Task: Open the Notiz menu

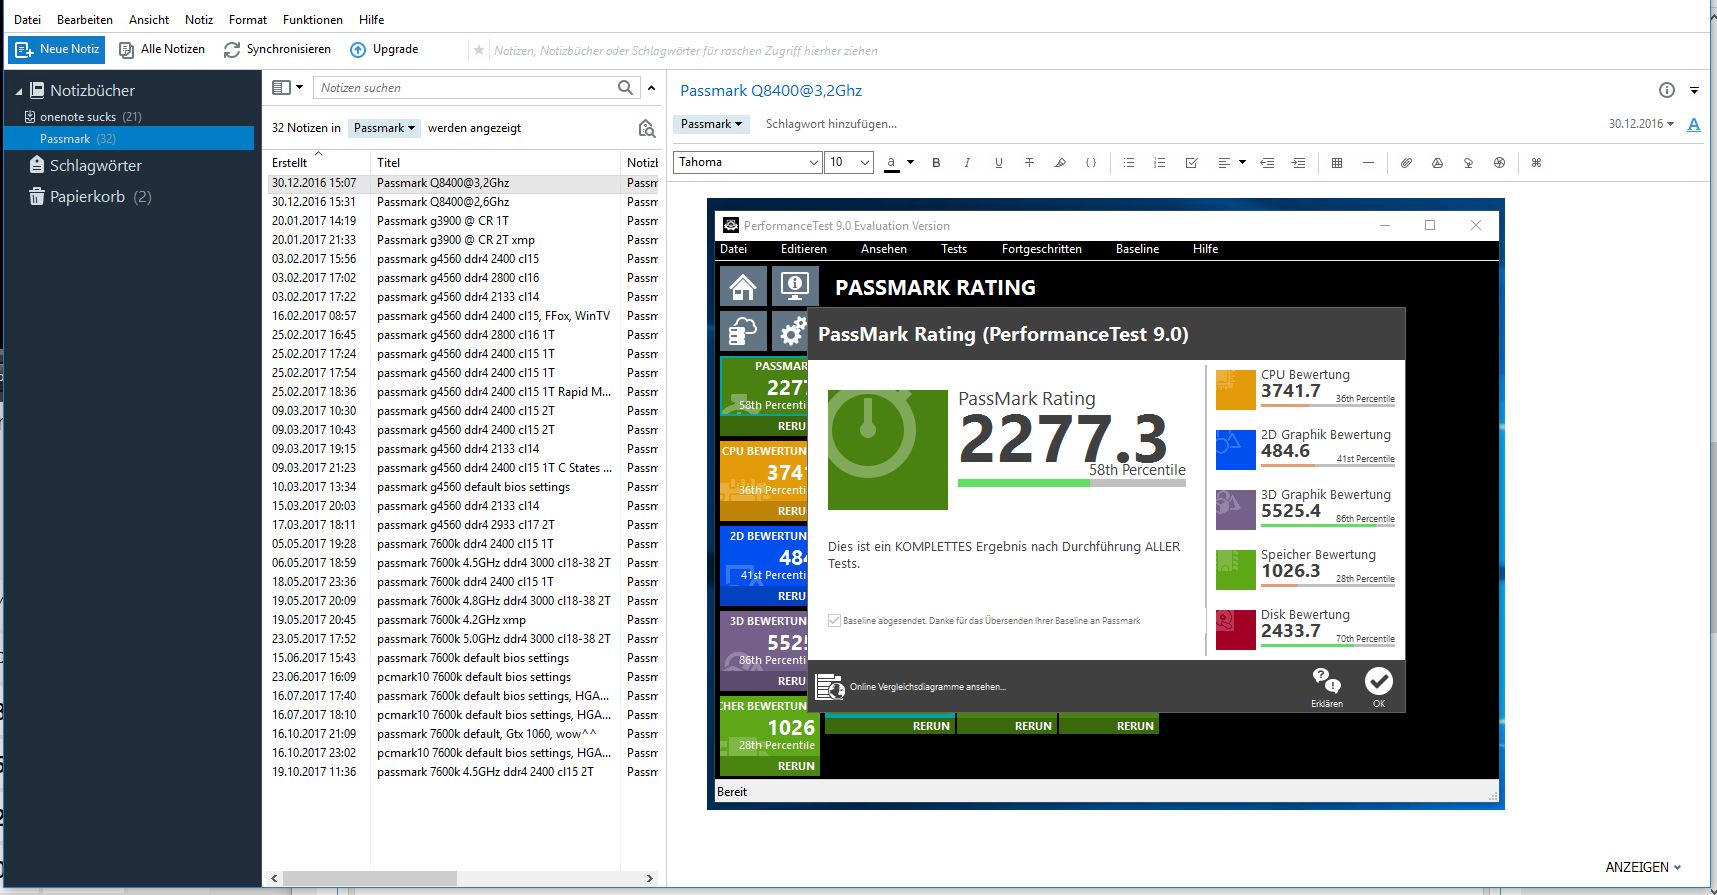Action: click(x=199, y=19)
